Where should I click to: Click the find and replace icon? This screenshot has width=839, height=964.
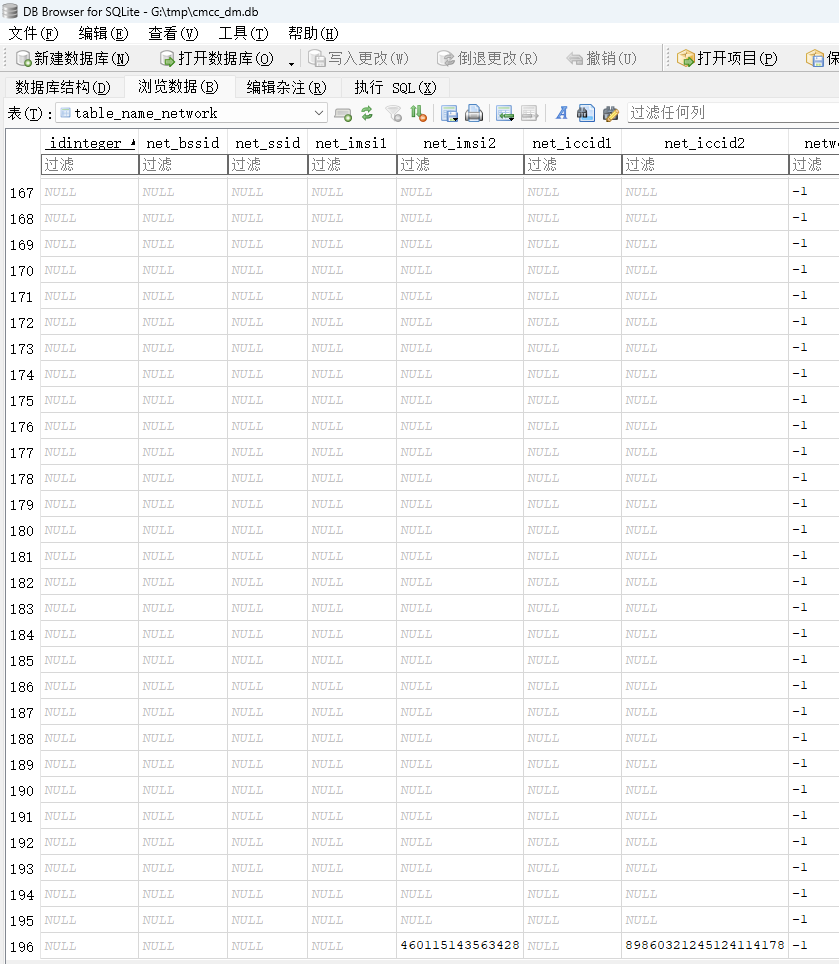(x=610, y=113)
